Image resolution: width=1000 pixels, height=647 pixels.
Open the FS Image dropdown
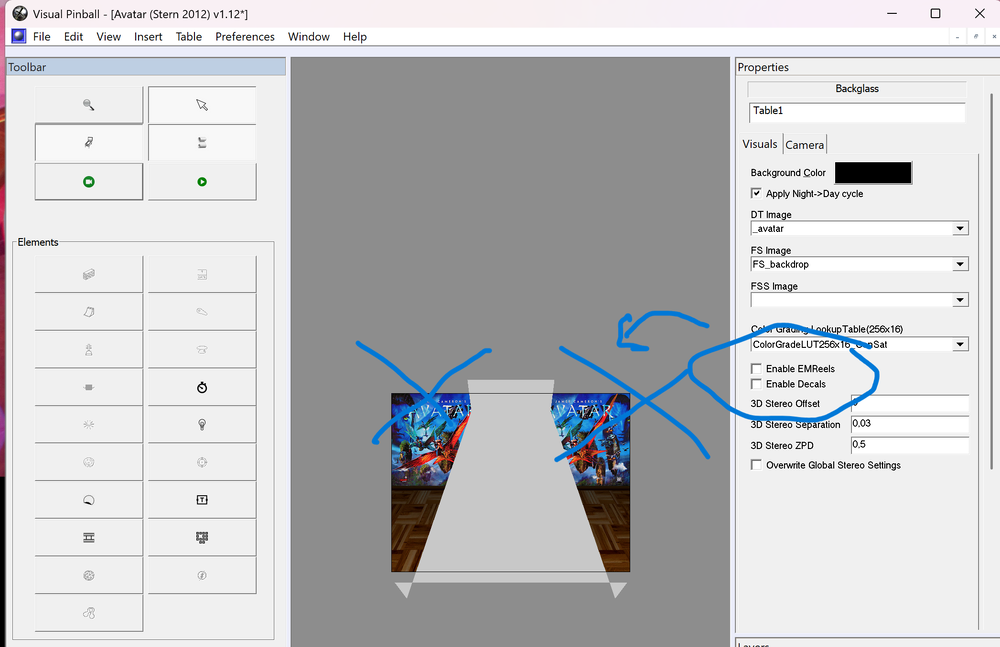[960, 264]
